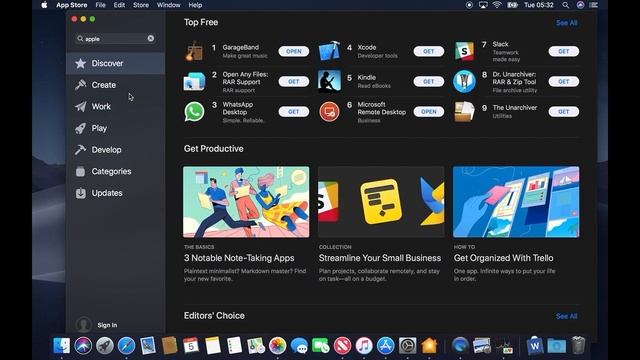The width and height of the screenshot is (640, 360).
Task: Open the File menu
Action: (100, 5)
